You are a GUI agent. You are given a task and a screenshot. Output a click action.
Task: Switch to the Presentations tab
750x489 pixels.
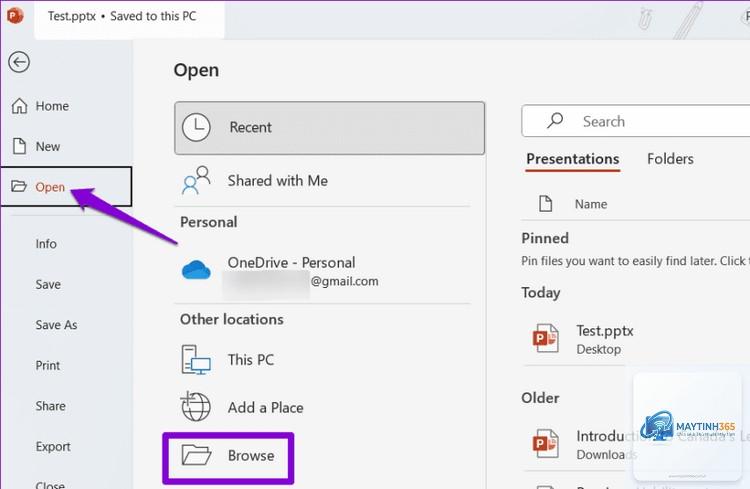(573, 159)
